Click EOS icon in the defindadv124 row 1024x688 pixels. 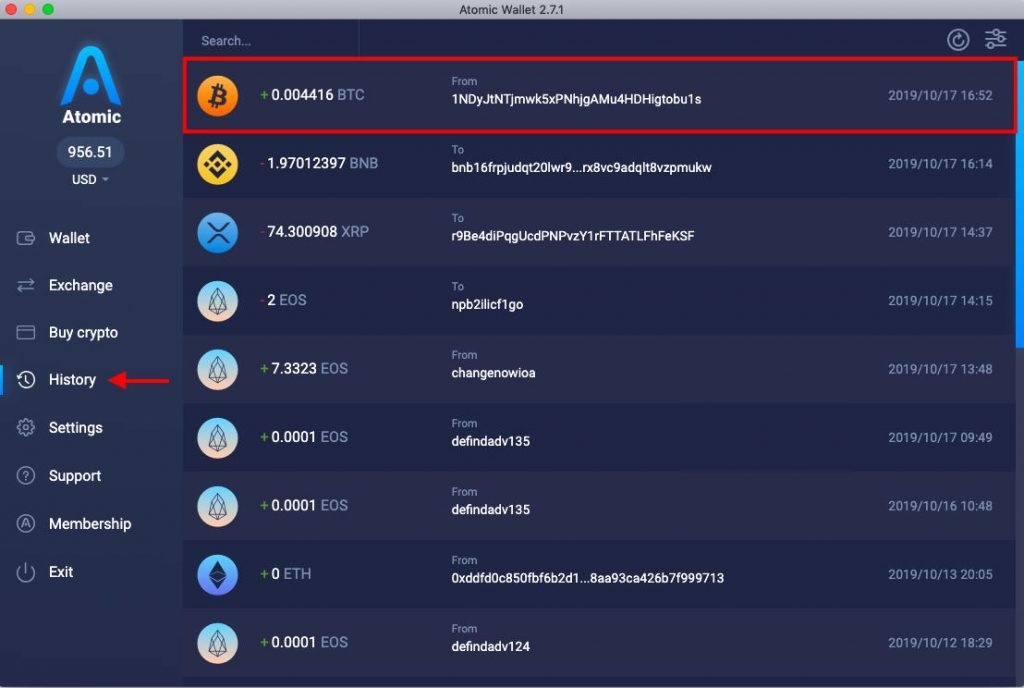[x=217, y=643]
